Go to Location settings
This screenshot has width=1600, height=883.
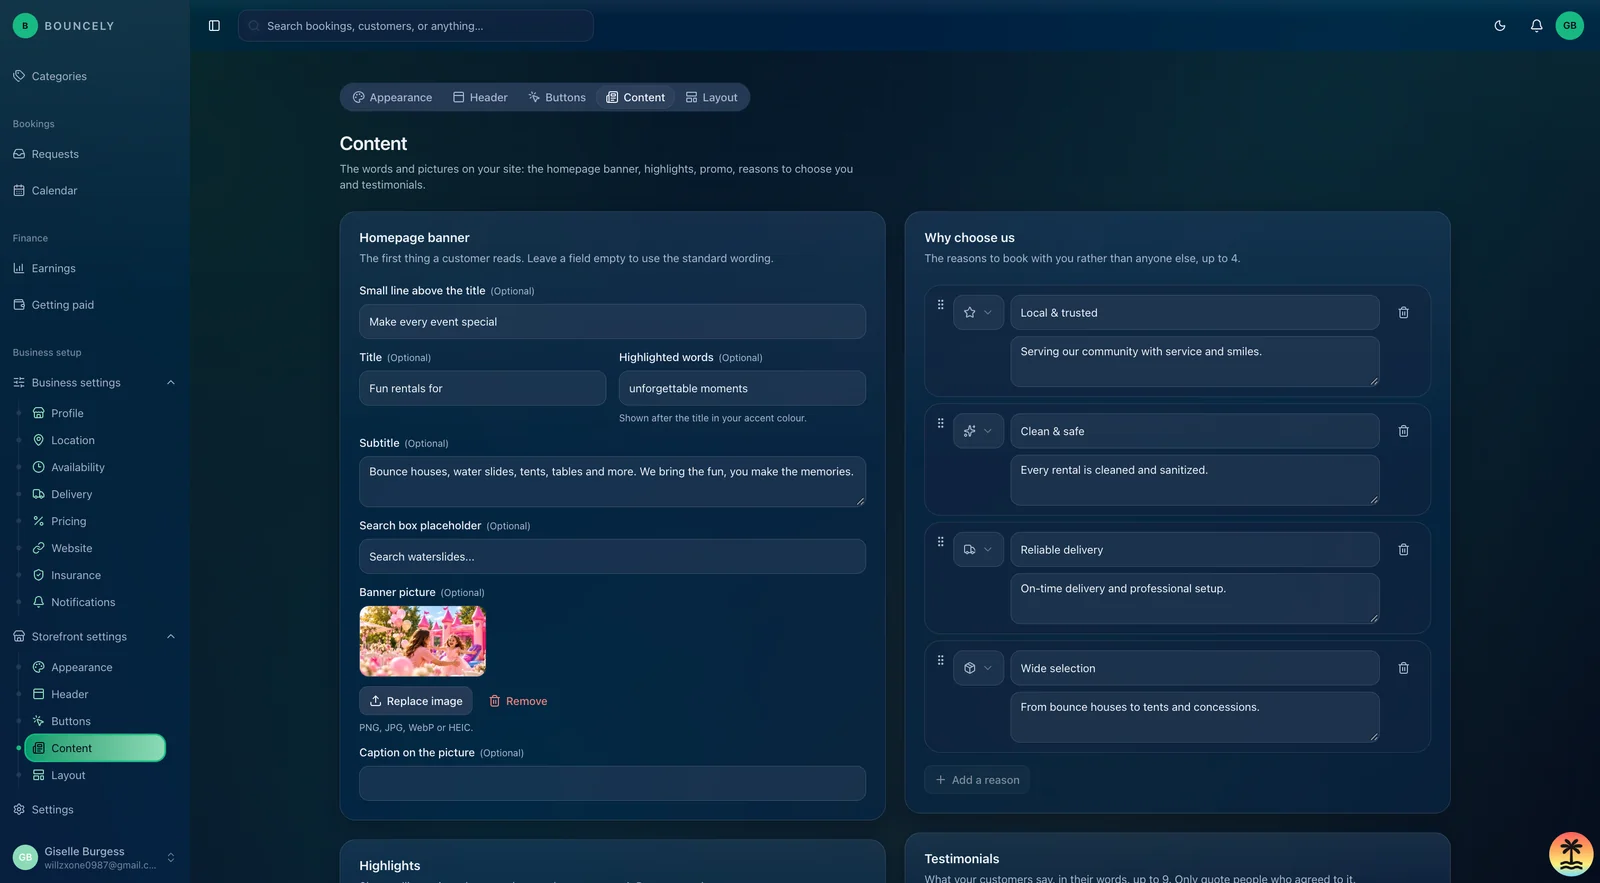tap(73, 440)
